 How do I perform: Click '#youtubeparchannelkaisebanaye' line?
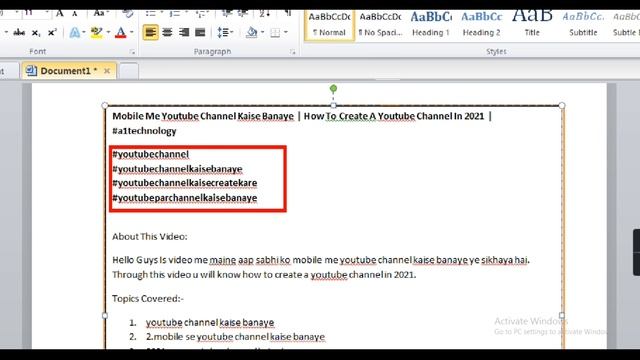184,198
